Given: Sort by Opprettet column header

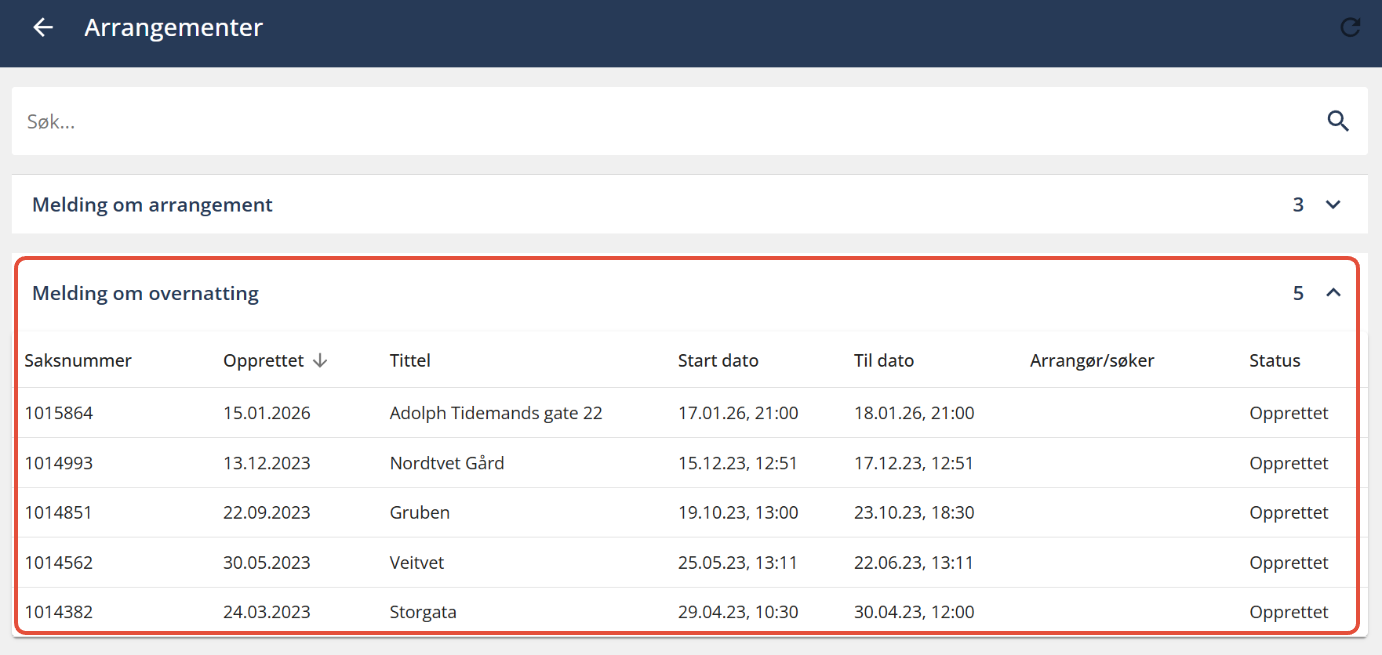Looking at the screenshot, I should 263,361.
